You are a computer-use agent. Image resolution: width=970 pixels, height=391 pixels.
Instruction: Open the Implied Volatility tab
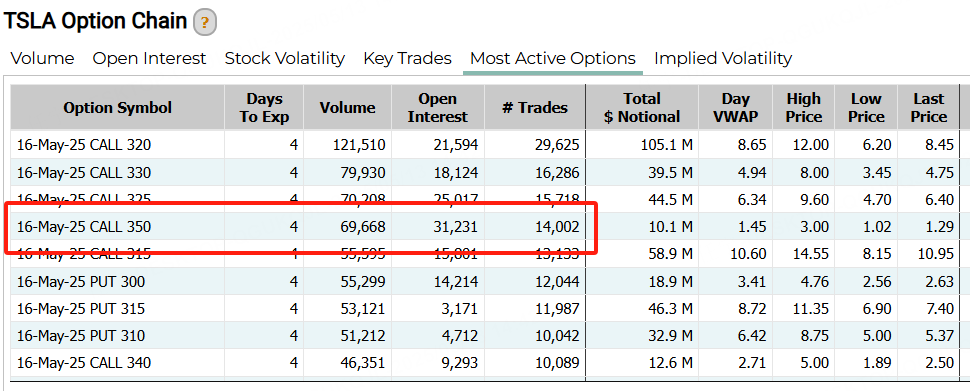click(723, 59)
